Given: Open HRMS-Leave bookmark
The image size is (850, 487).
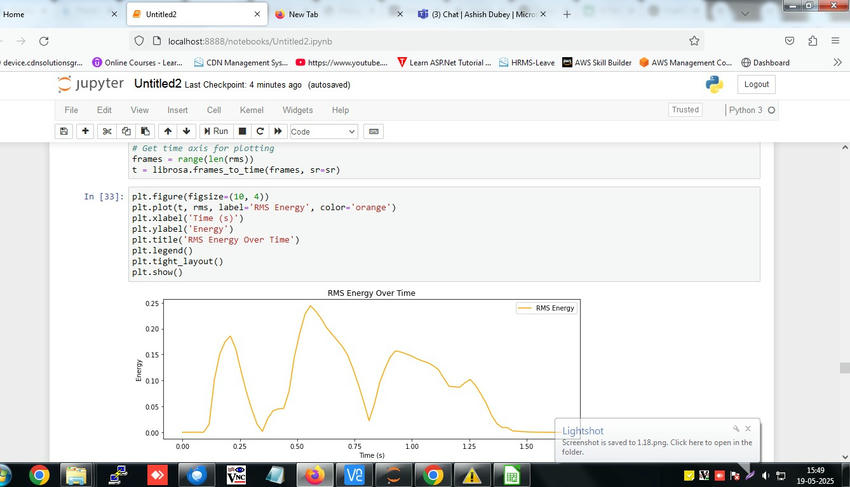Looking at the screenshot, I should pos(527,62).
